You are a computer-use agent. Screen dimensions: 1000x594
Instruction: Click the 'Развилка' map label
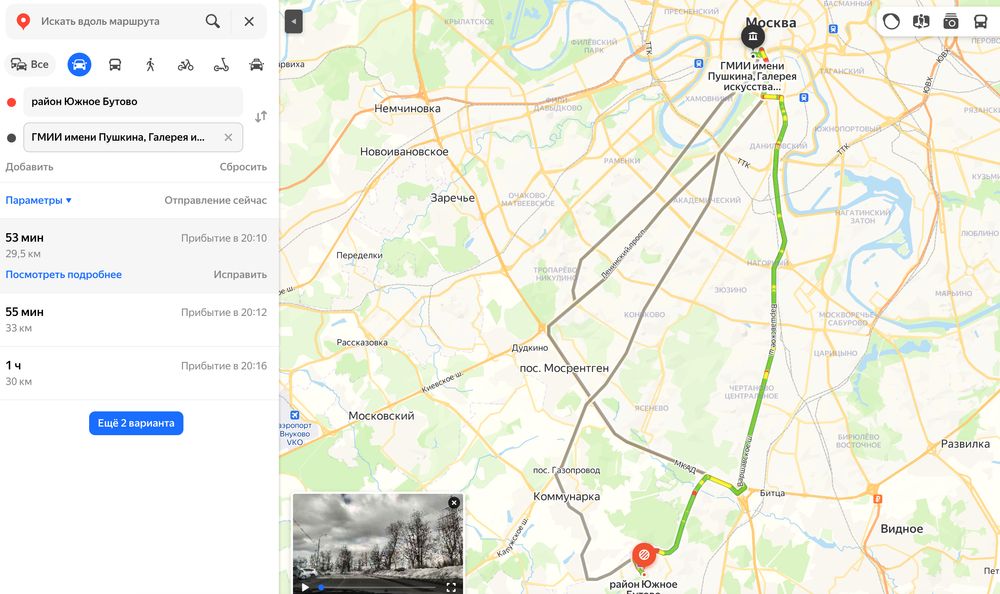coord(965,444)
